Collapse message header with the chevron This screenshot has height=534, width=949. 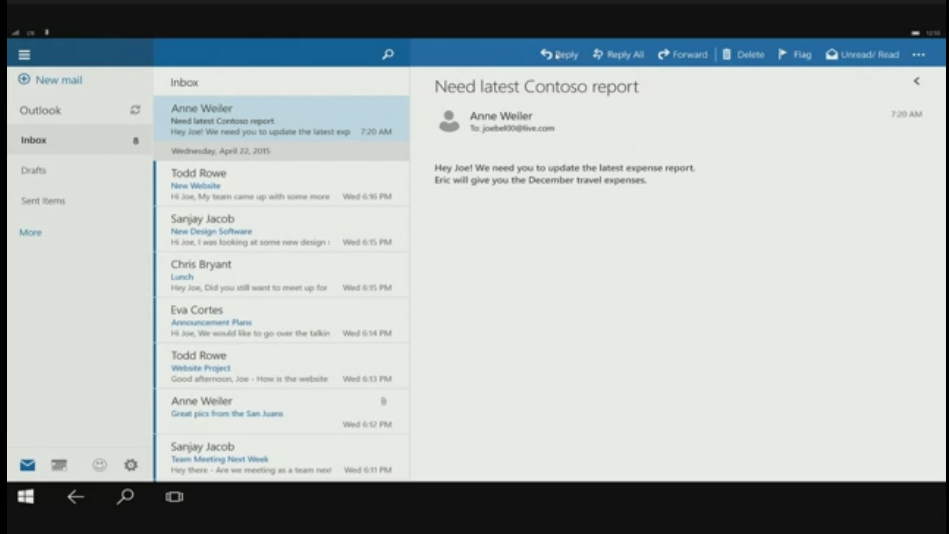(x=916, y=82)
